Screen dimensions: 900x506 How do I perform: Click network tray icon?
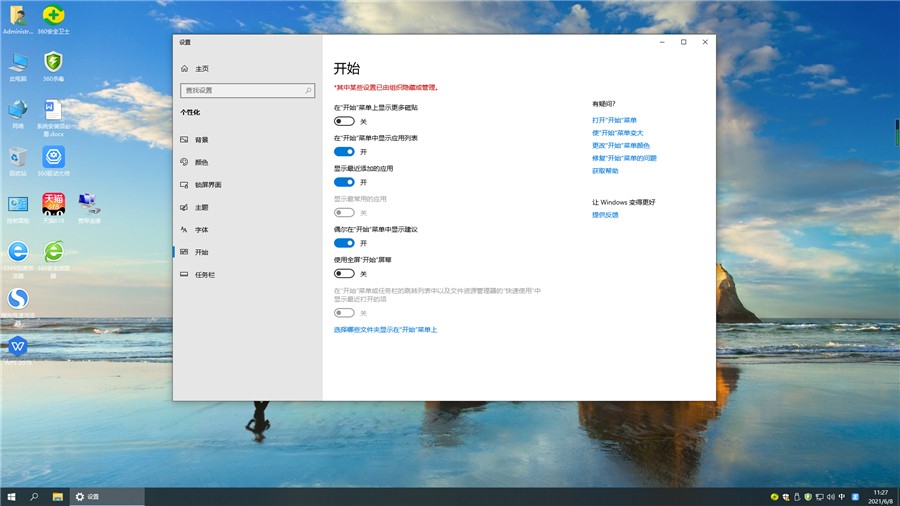(820, 497)
